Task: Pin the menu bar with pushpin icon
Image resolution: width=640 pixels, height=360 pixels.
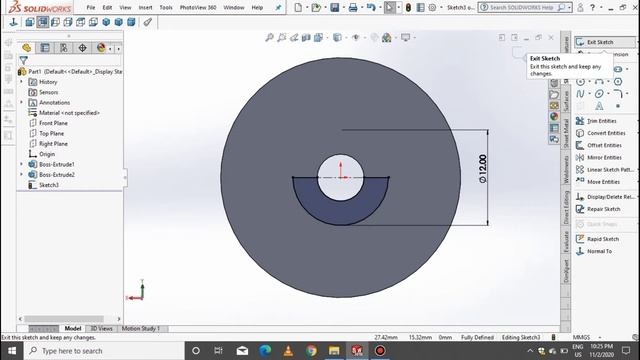Action: (x=278, y=7)
